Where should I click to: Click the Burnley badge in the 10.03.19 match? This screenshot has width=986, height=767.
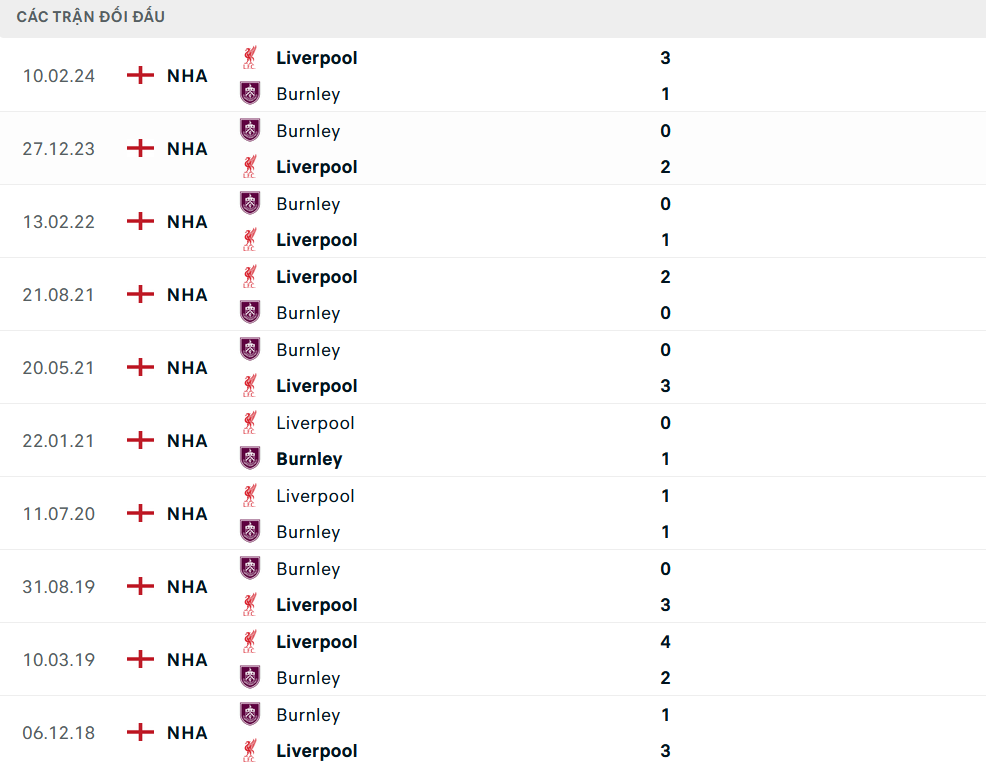tap(249, 678)
